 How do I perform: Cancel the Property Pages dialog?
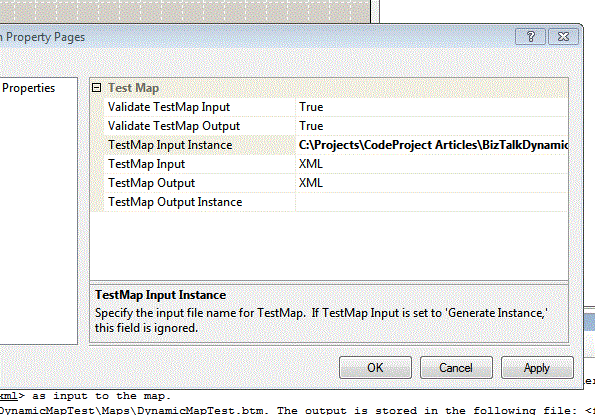(456, 368)
